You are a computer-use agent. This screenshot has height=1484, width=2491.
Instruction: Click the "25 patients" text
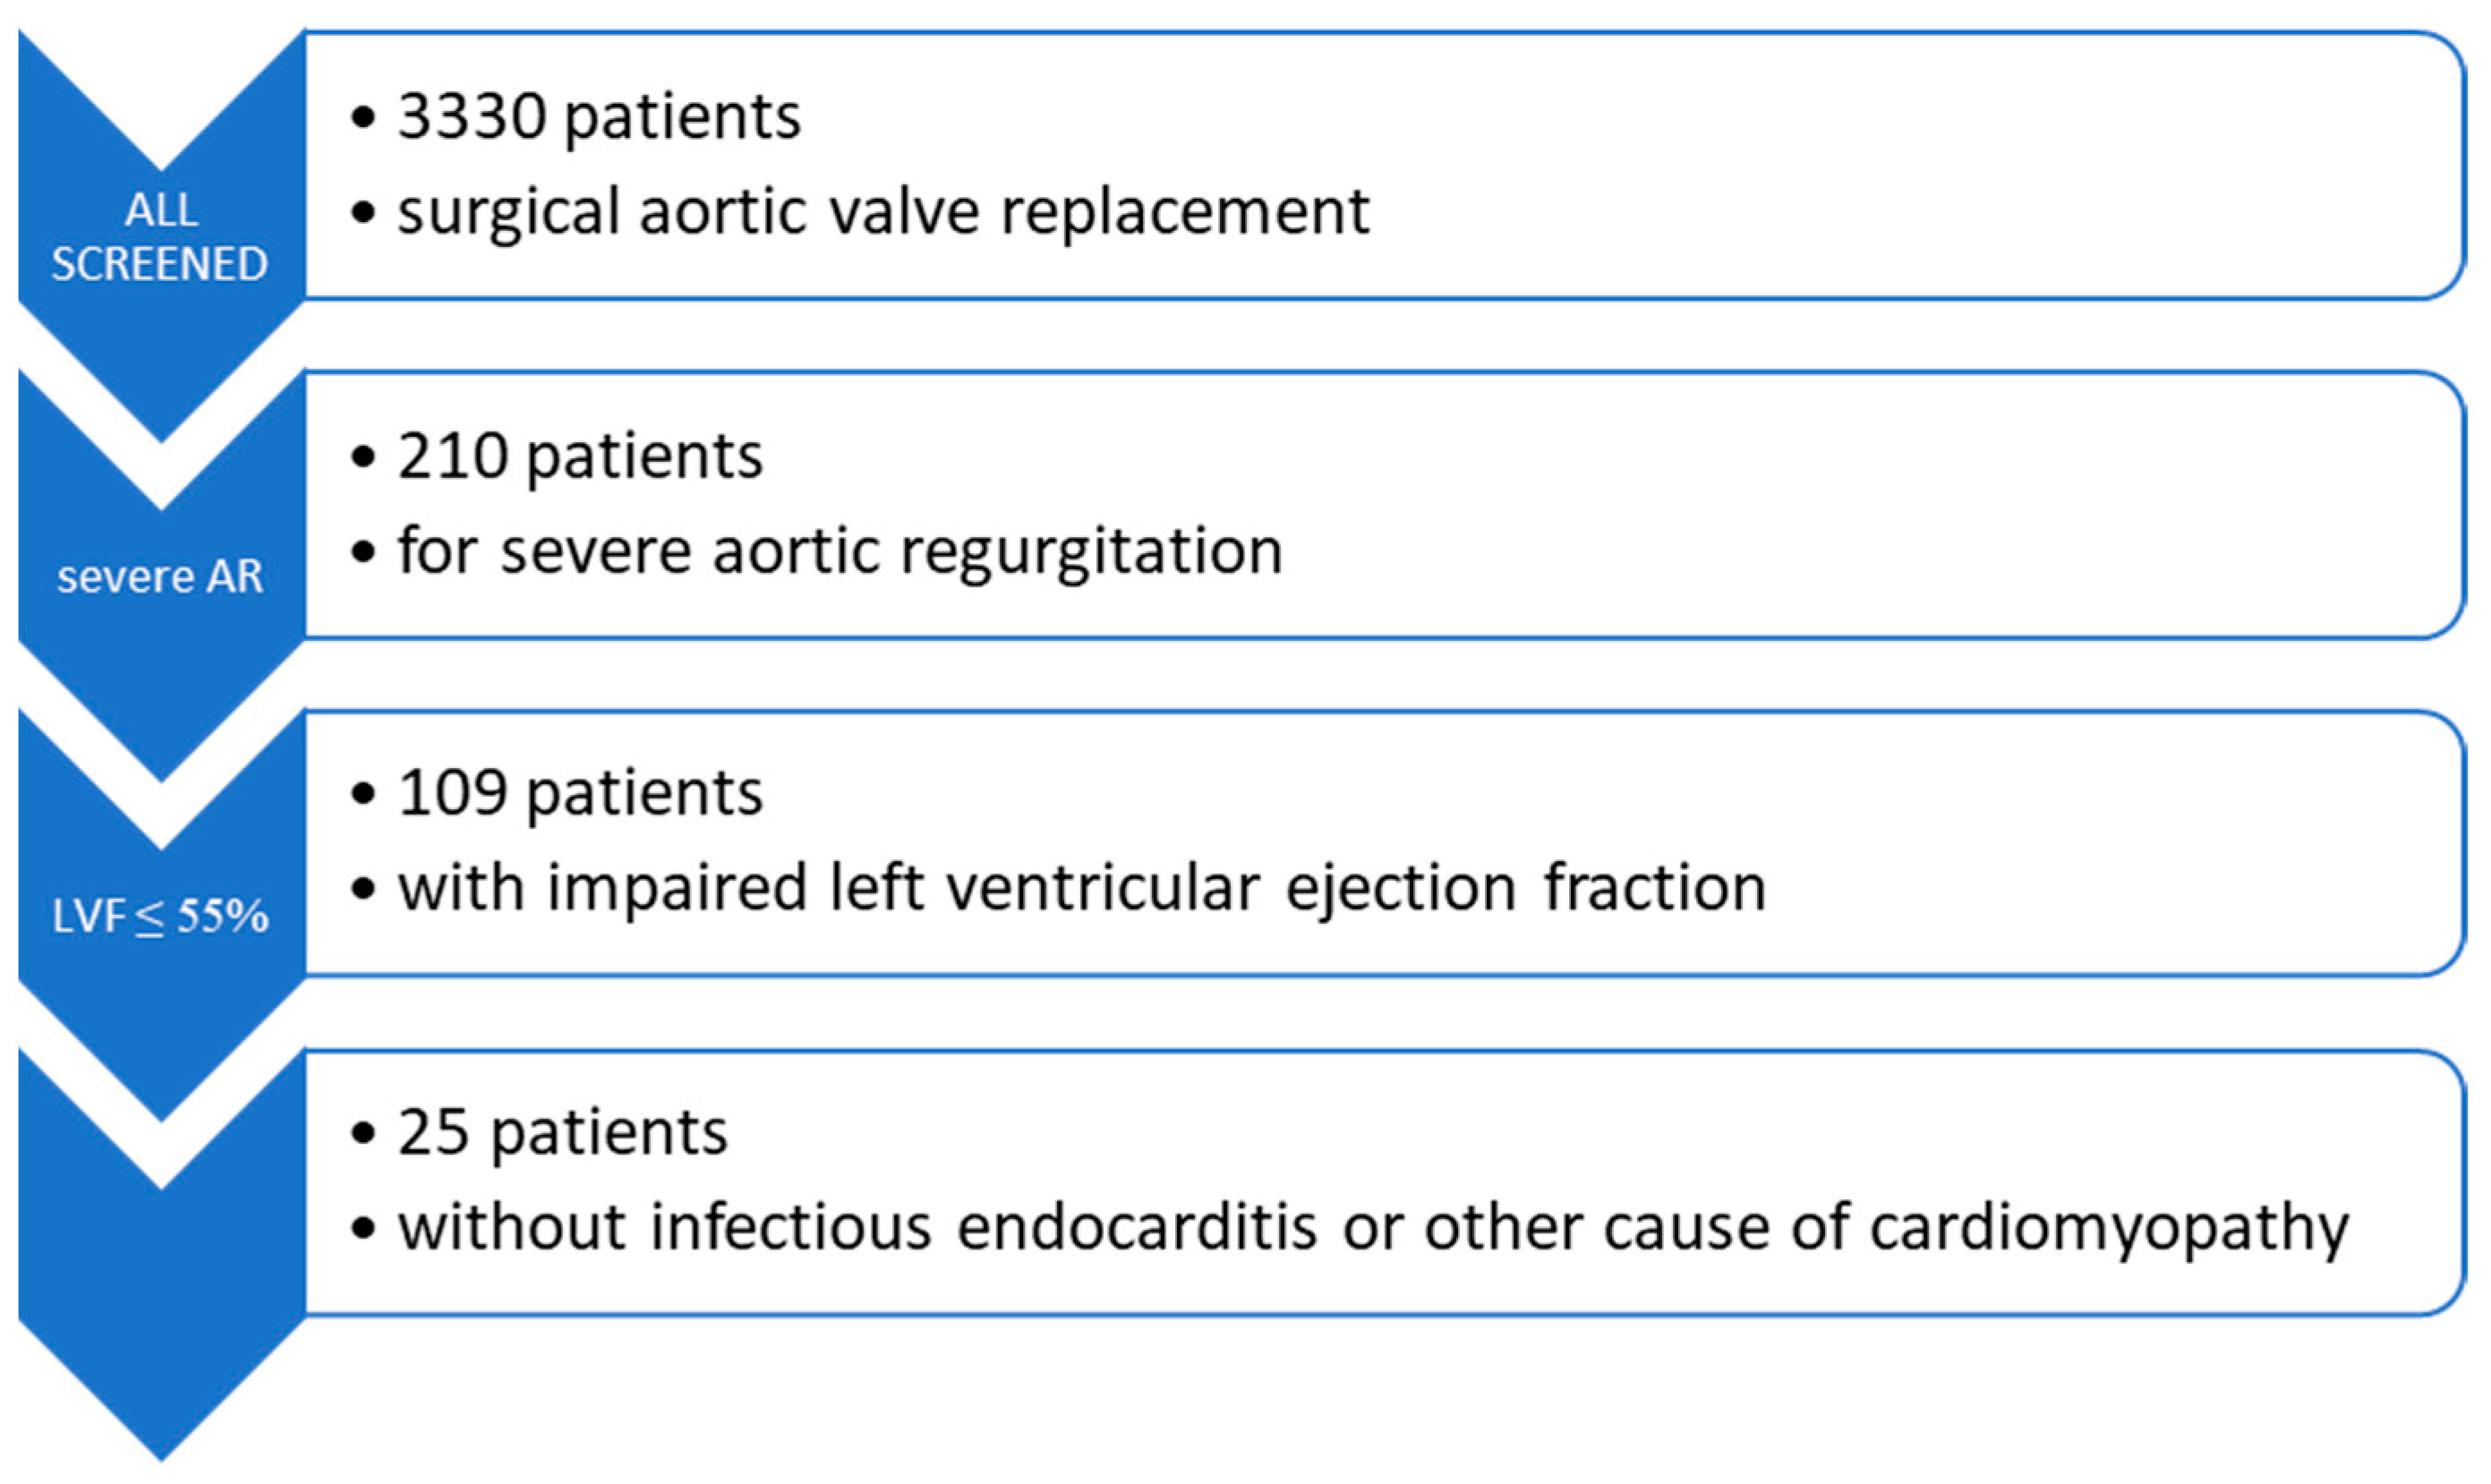(x=562, y=1133)
